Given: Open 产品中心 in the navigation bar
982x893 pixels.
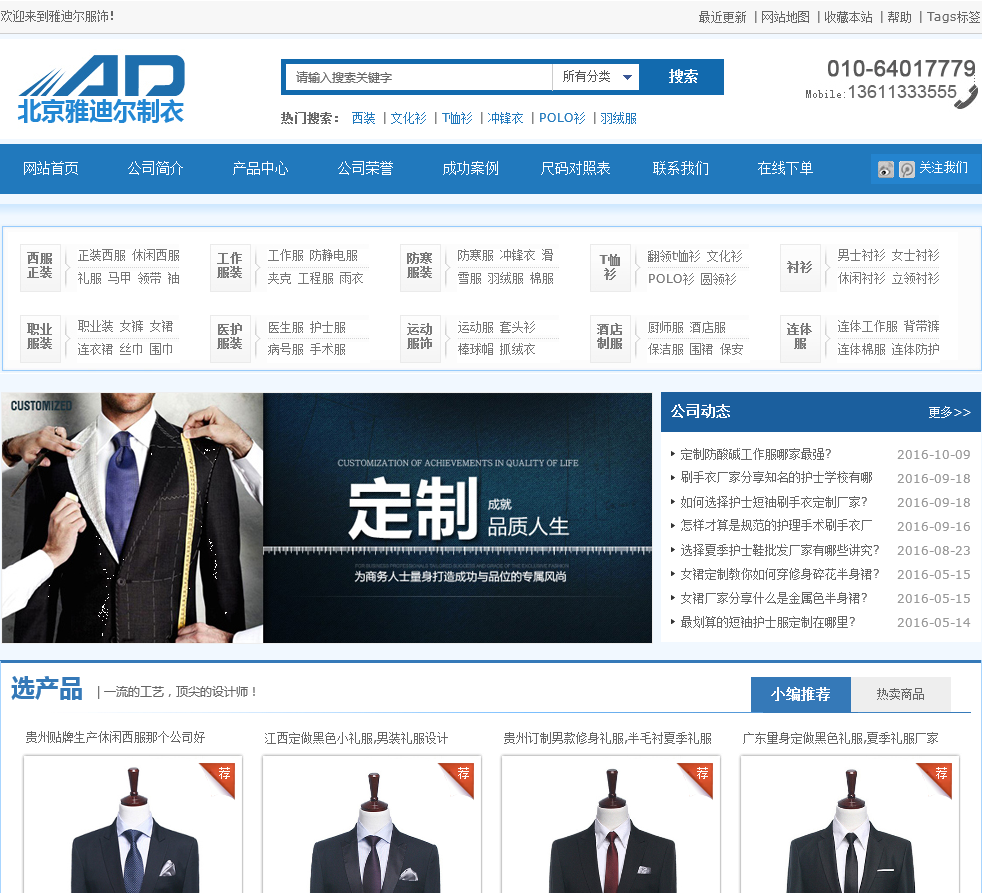Looking at the screenshot, I should (x=261, y=168).
